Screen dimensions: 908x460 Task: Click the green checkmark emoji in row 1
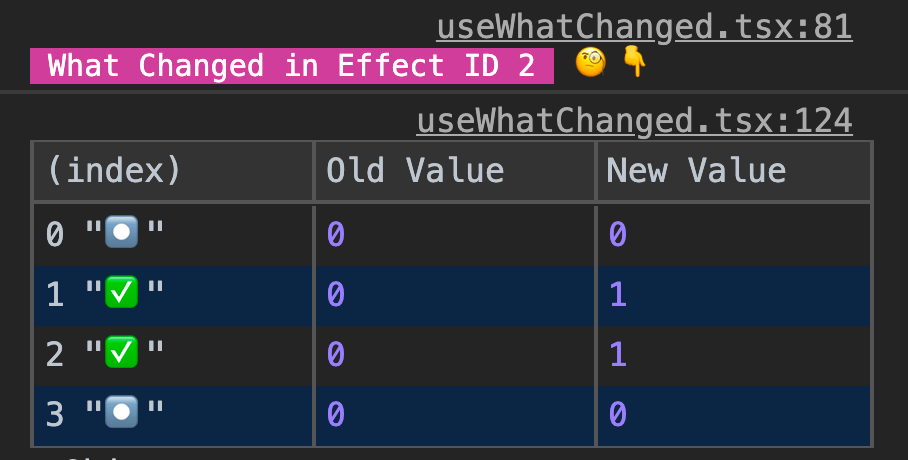point(122,292)
